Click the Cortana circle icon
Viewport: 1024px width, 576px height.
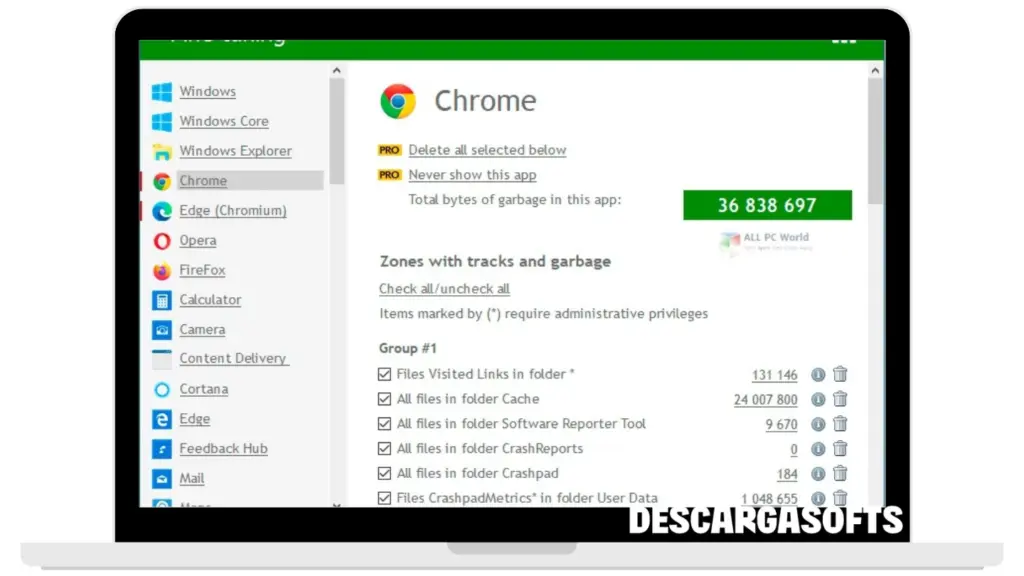(162, 390)
